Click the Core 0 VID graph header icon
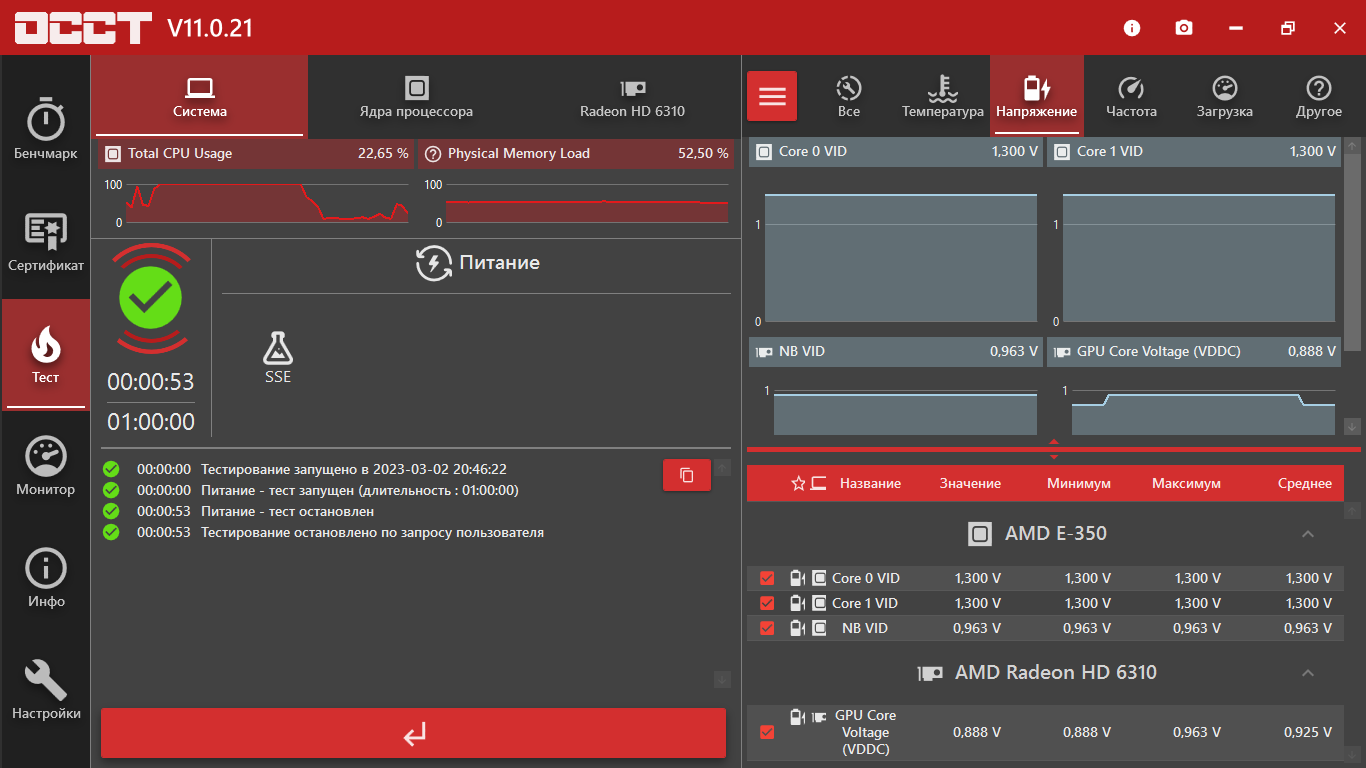The width and height of the screenshot is (1366, 768). [x=764, y=152]
